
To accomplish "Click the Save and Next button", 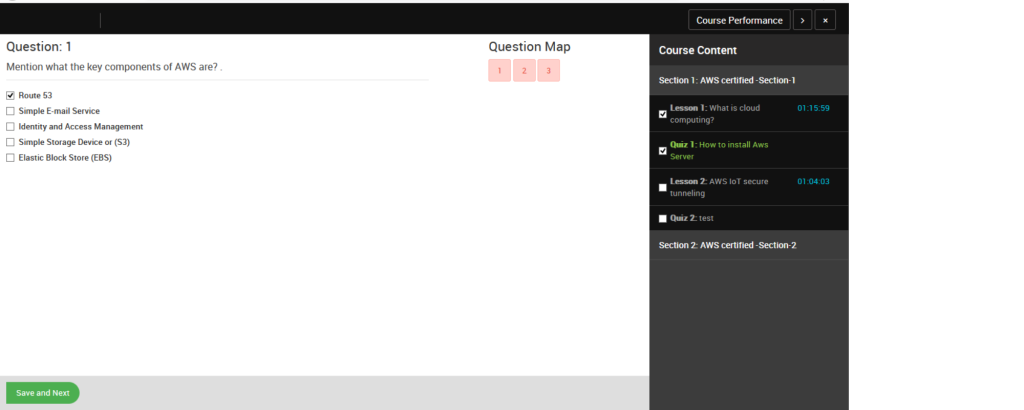I will pyautogui.click(x=42, y=393).
